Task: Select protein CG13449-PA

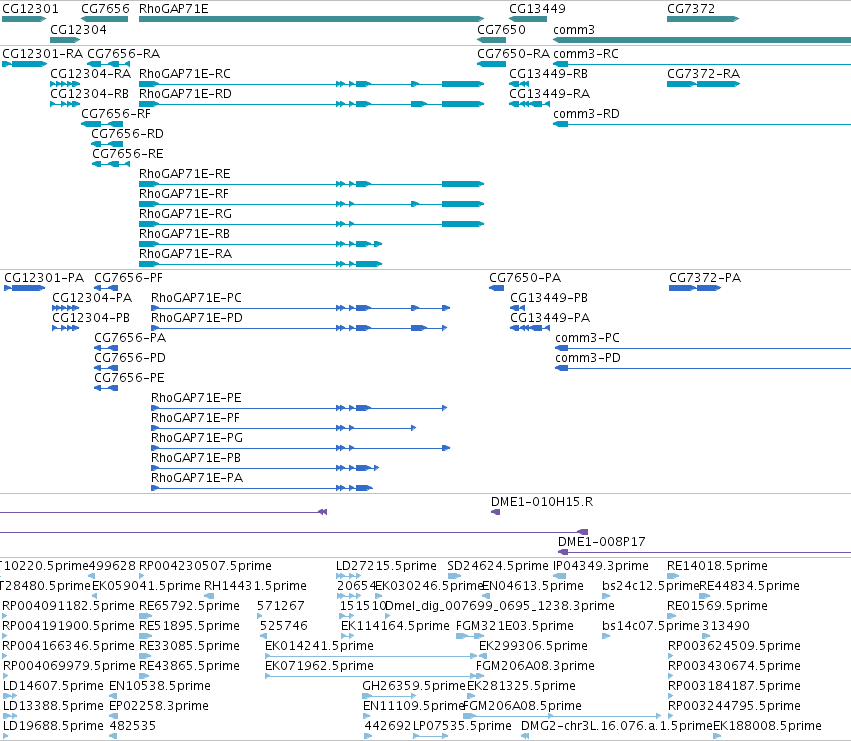Action: 530,328
